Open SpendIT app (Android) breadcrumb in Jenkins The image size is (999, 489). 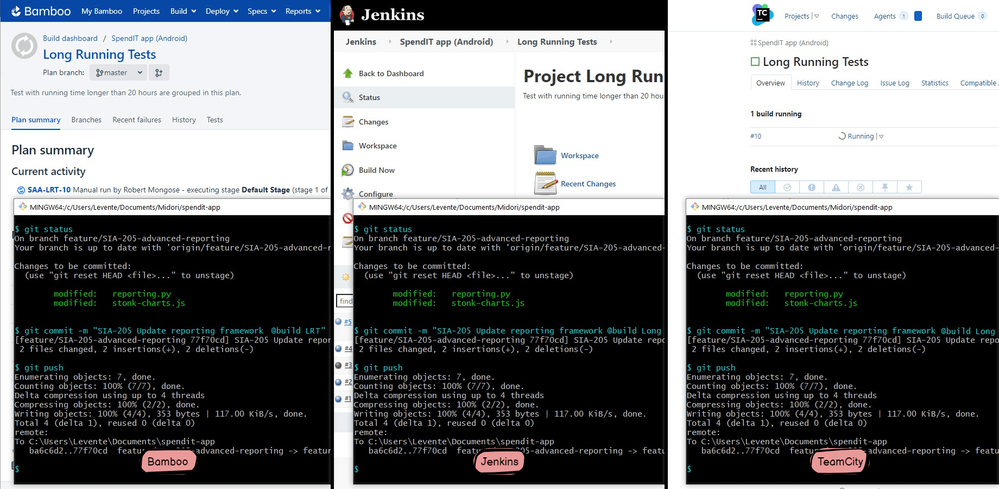point(446,42)
